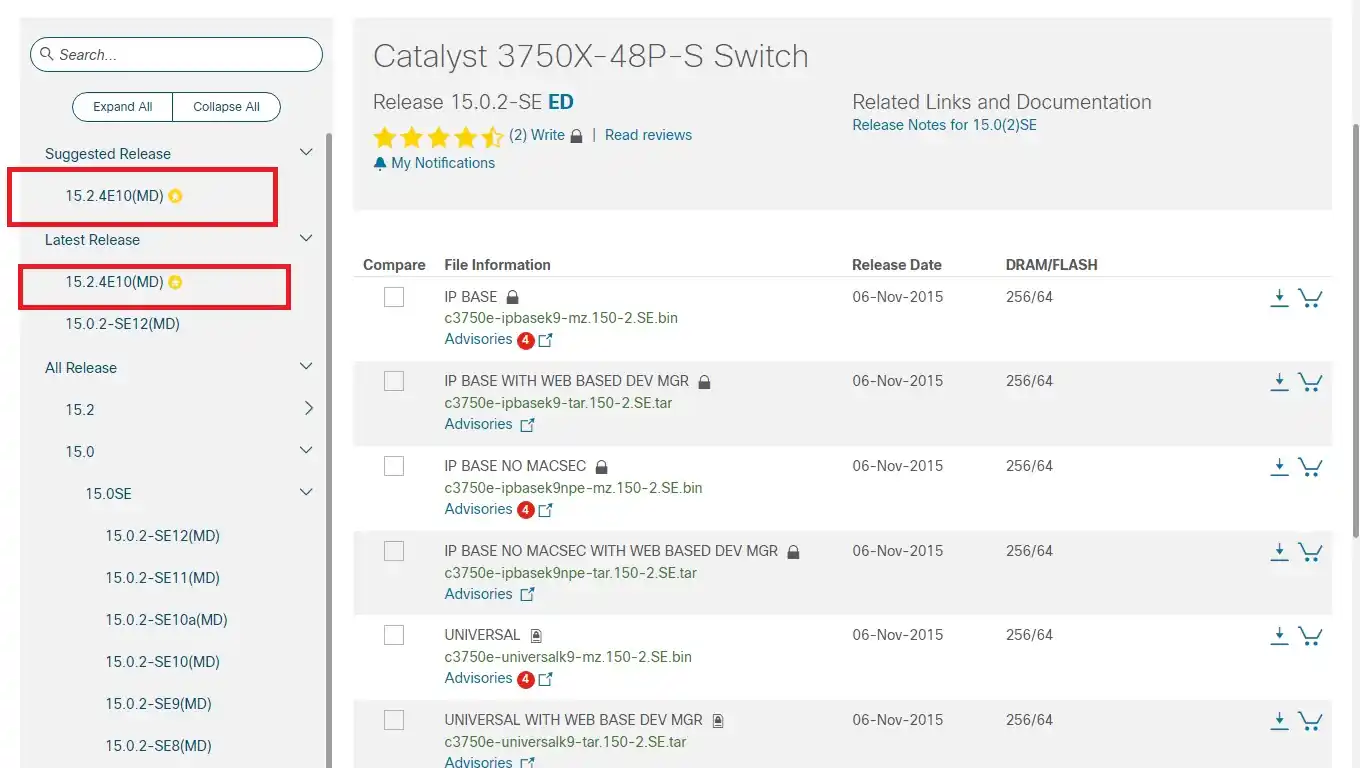Expand the 15.2 release branch arrow
Image resolution: width=1360 pixels, height=768 pixels.
308,409
